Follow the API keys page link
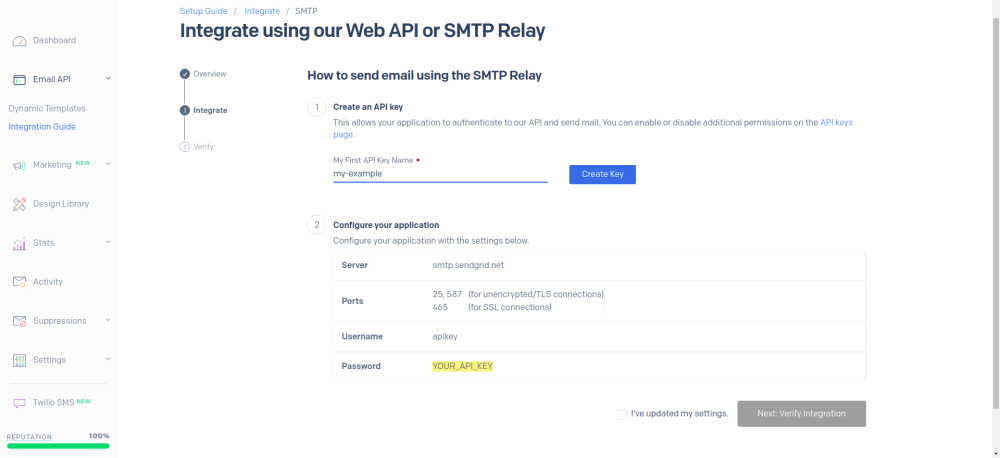Screen dimensions: 1000x458 tap(836, 122)
